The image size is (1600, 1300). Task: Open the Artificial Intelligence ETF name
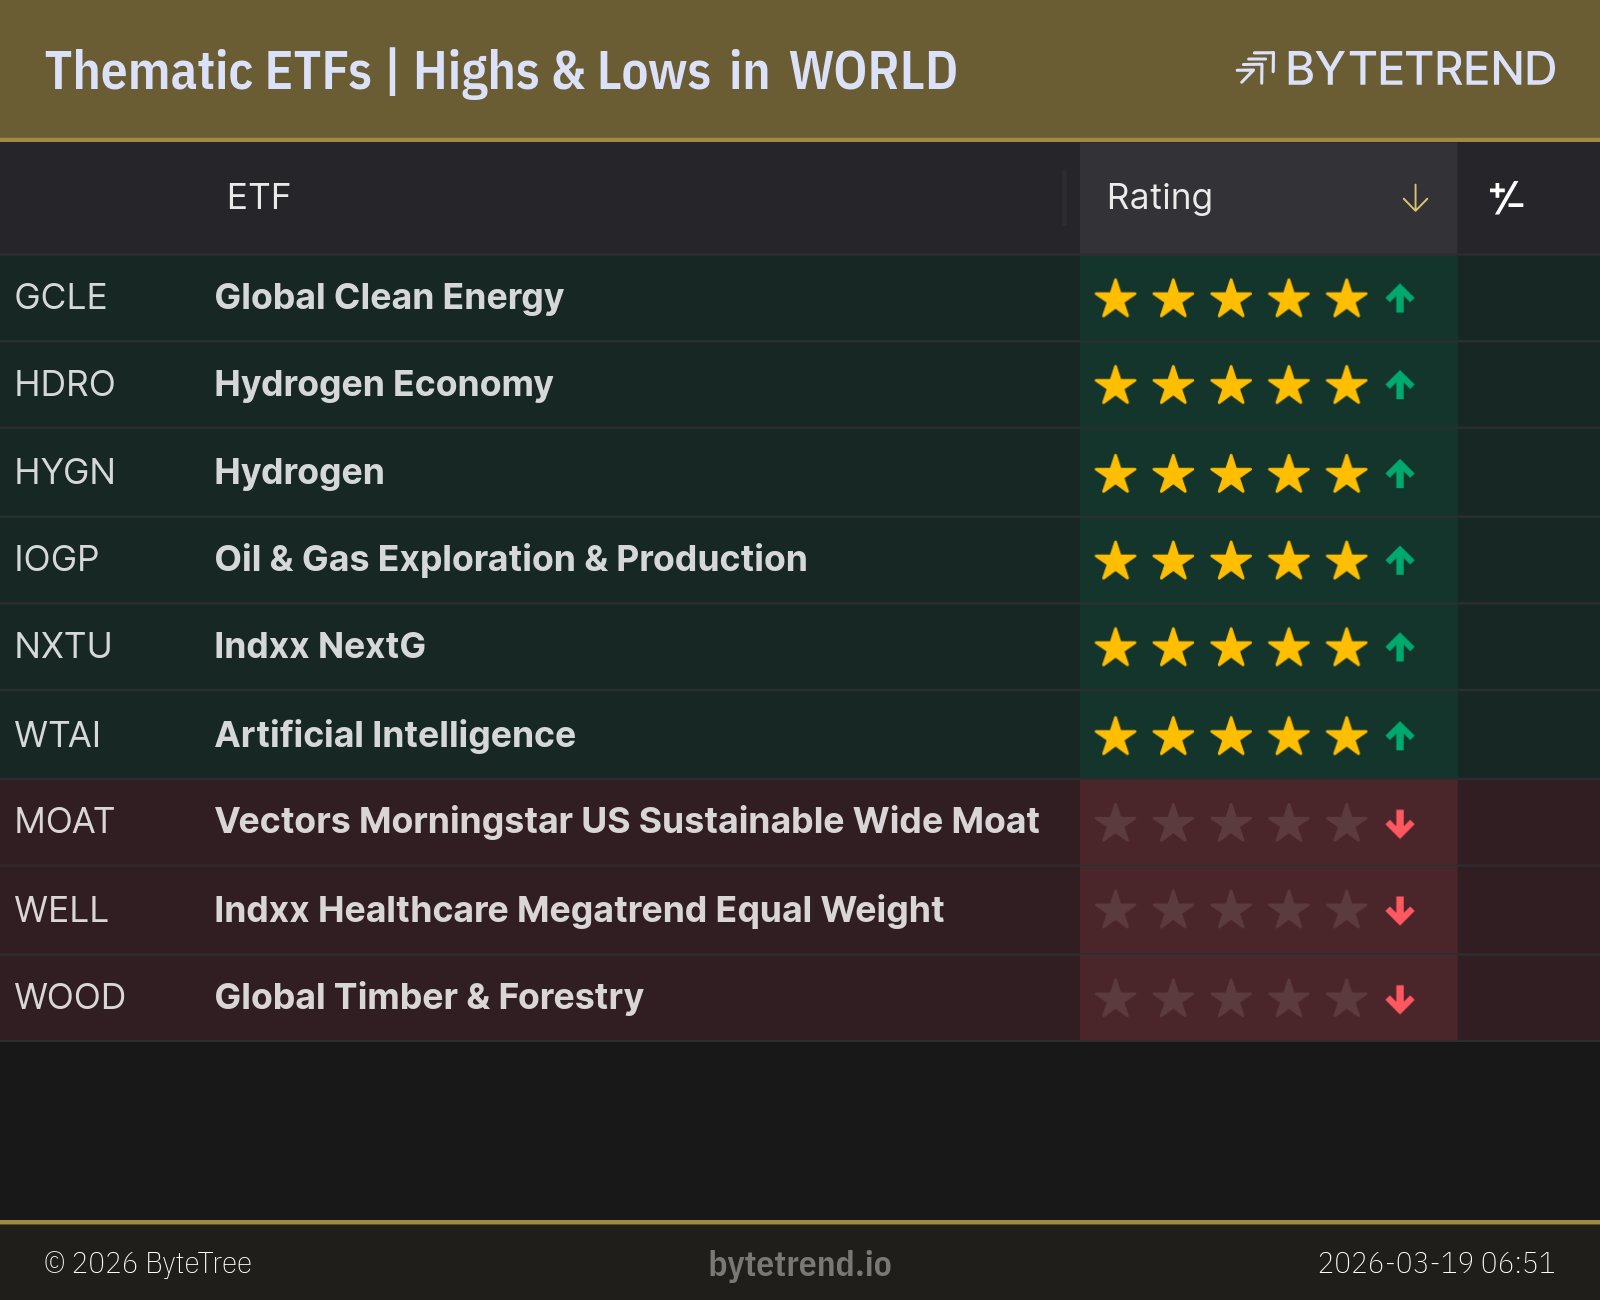[395, 735]
